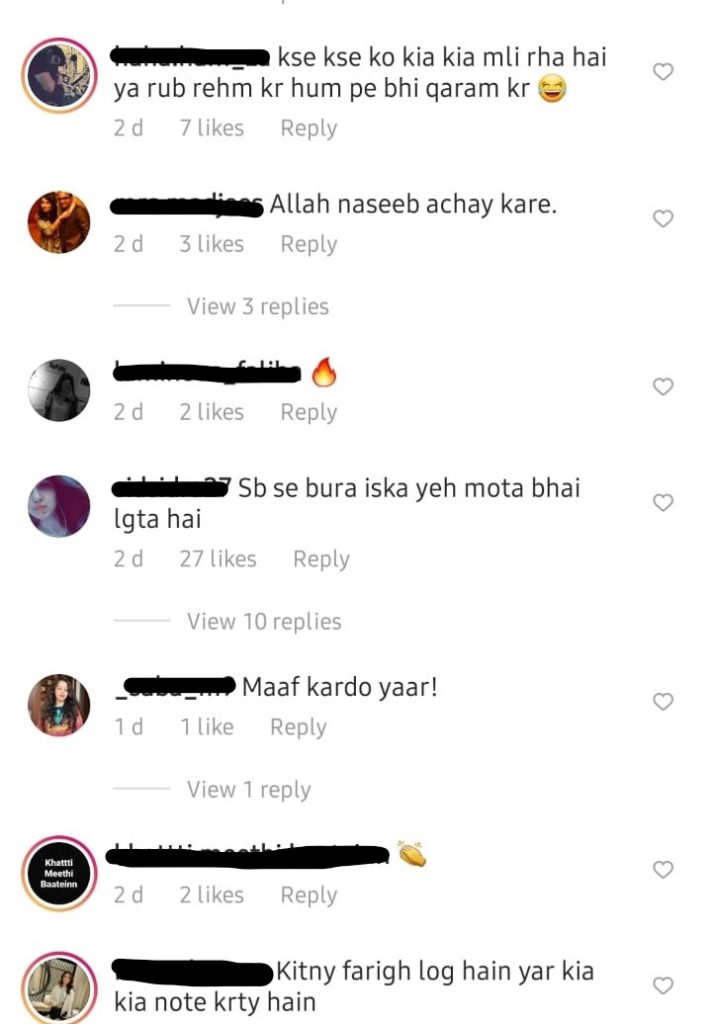Like the 'Allah naseeb achay kare' comment
Screen dimensions: 712x1024
pos(663,218)
